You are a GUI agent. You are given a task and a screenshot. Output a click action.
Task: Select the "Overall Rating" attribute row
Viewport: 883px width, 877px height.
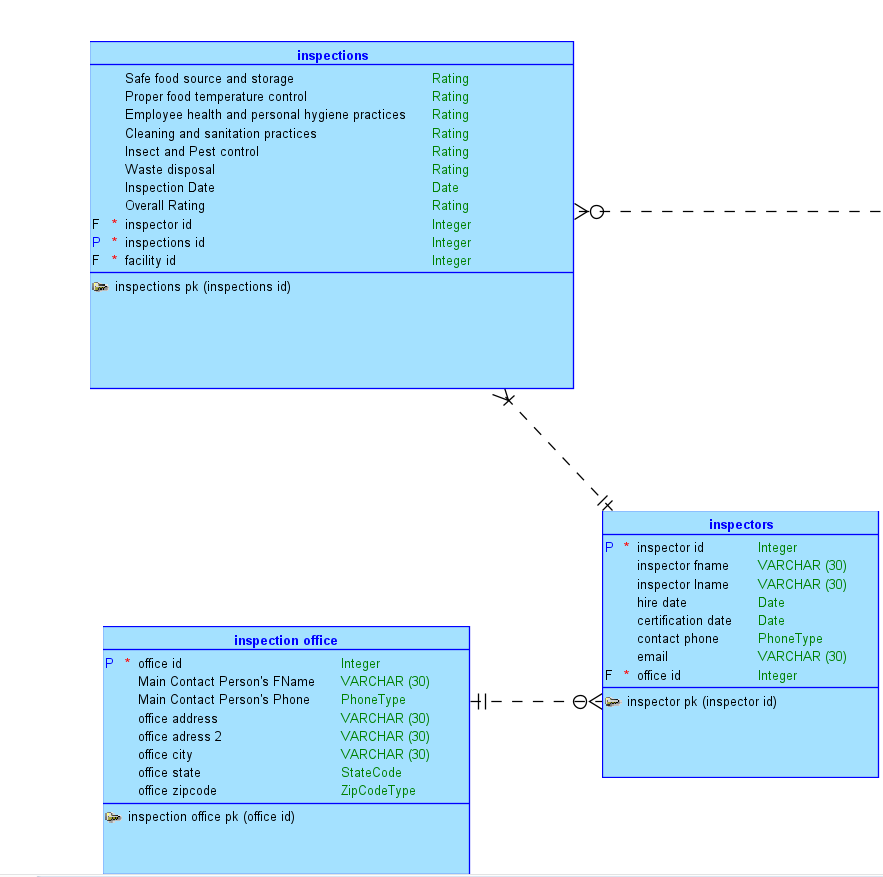click(x=164, y=205)
